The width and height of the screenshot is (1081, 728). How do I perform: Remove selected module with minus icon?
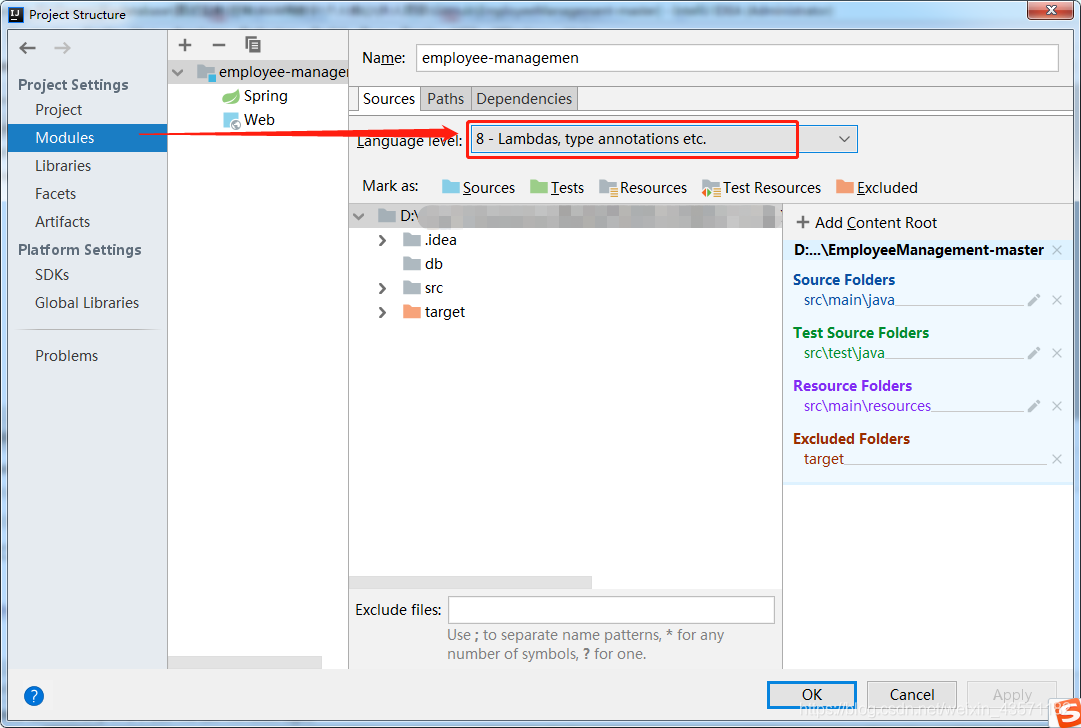click(219, 46)
